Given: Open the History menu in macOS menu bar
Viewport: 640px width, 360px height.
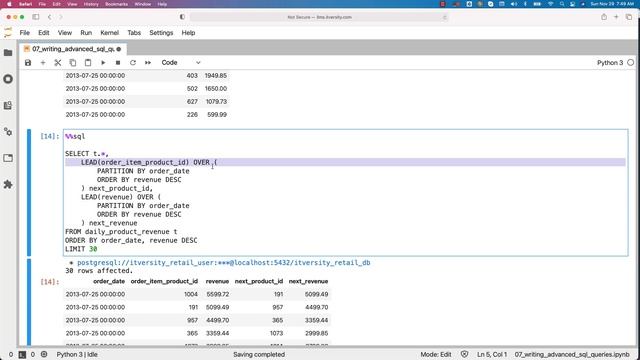Looking at the screenshot, I should coord(91,4).
